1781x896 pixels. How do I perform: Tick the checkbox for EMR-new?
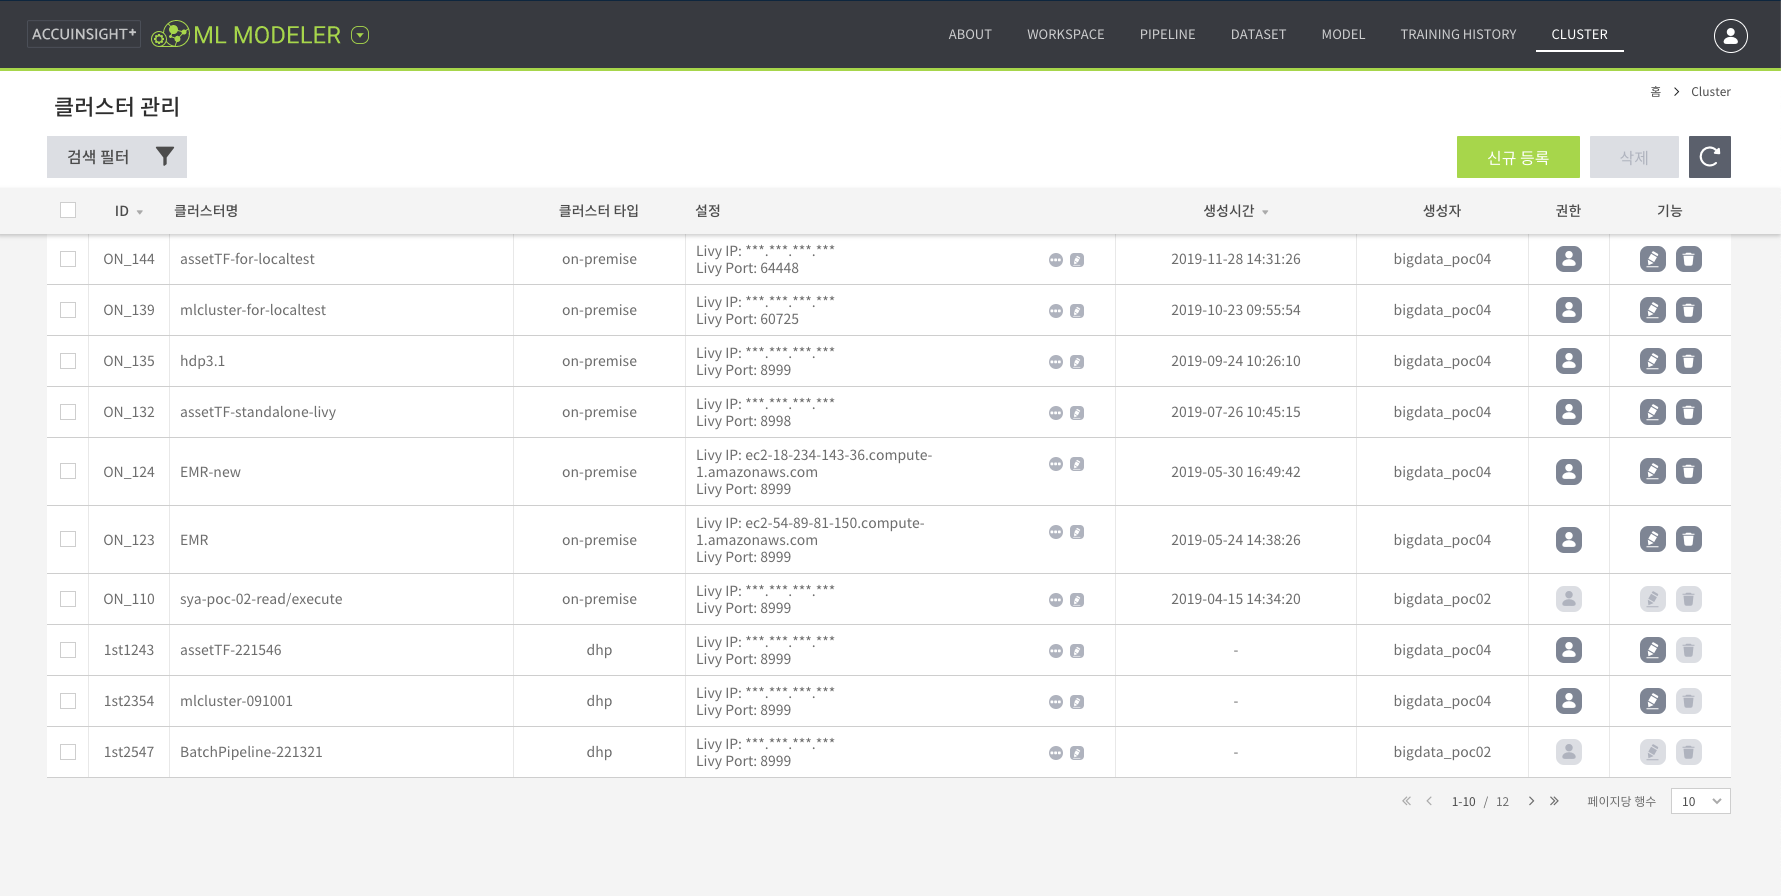tap(68, 471)
